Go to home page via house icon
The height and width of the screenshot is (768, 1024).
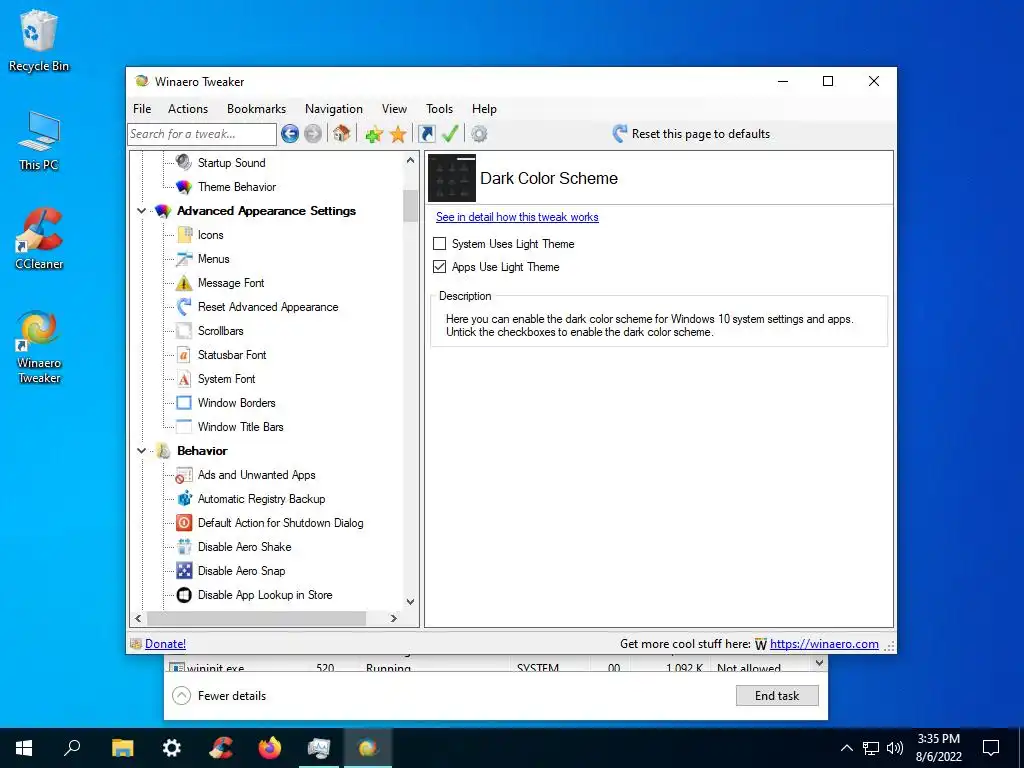coord(341,134)
